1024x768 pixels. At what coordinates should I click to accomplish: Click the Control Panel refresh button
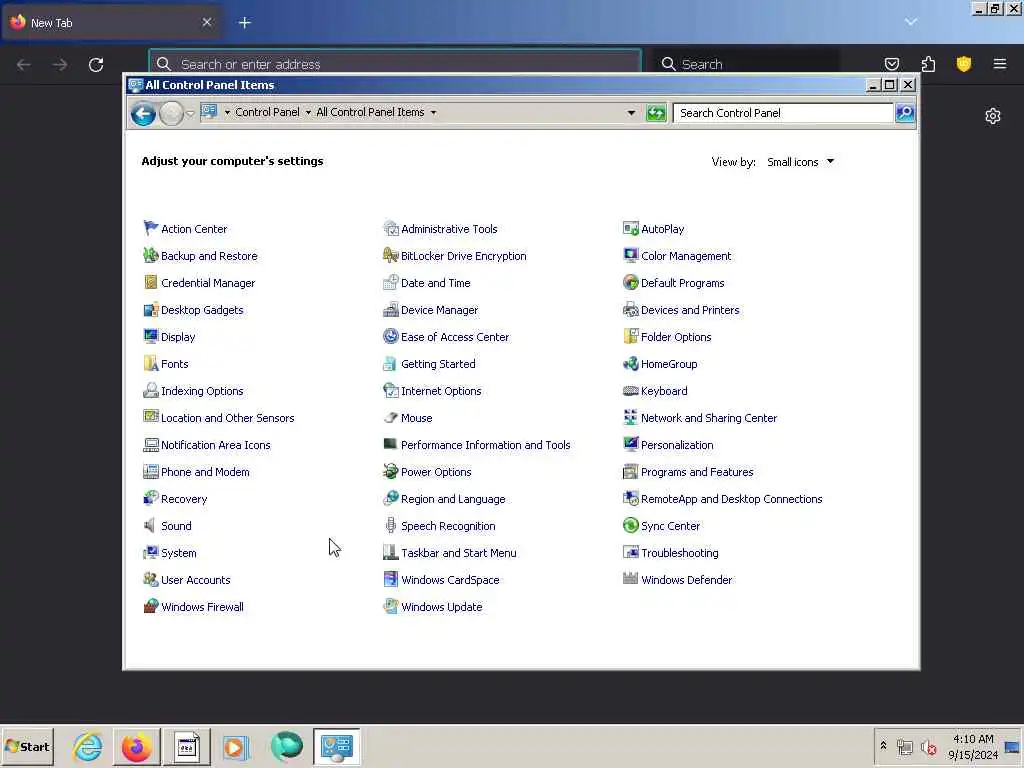656,113
